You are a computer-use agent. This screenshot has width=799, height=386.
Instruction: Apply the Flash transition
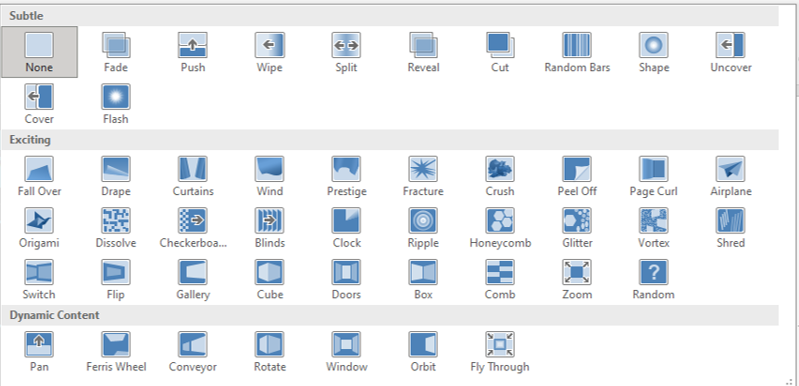[116, 103]
